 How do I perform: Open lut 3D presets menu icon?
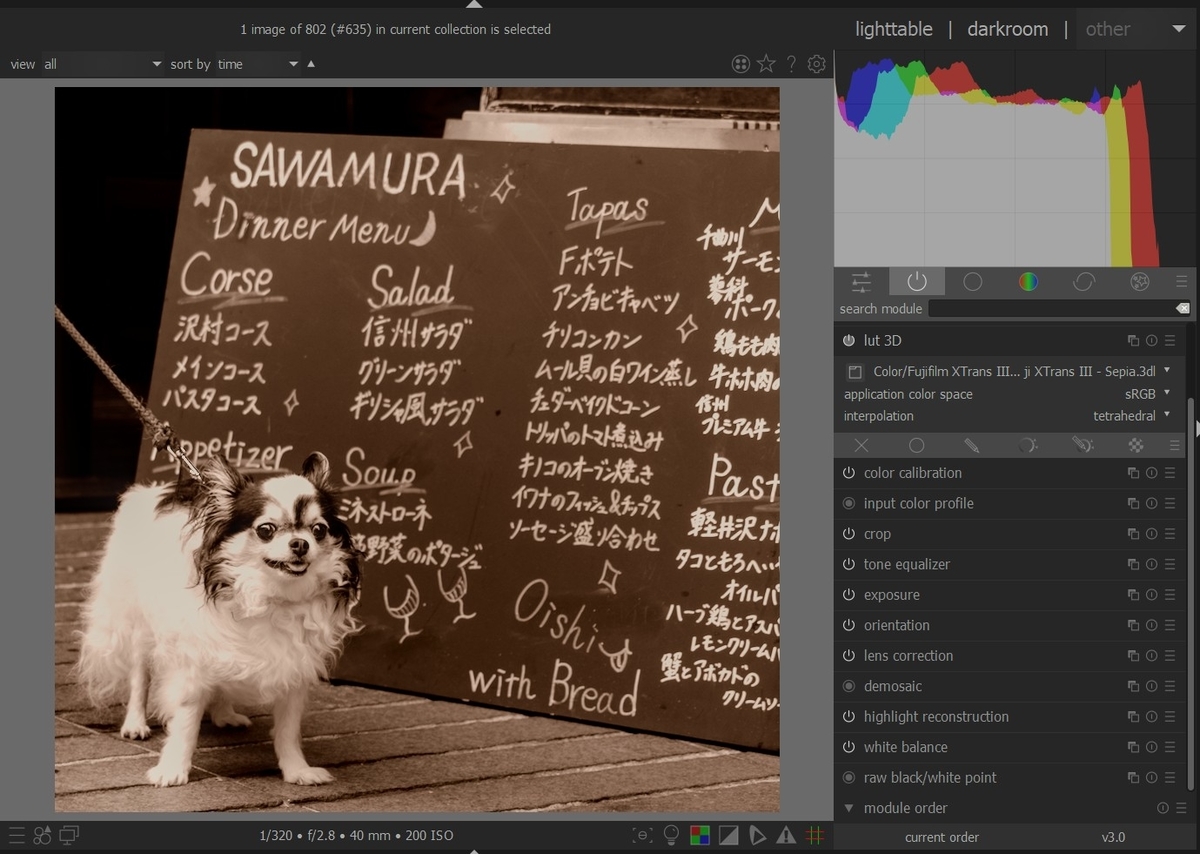1169,341
